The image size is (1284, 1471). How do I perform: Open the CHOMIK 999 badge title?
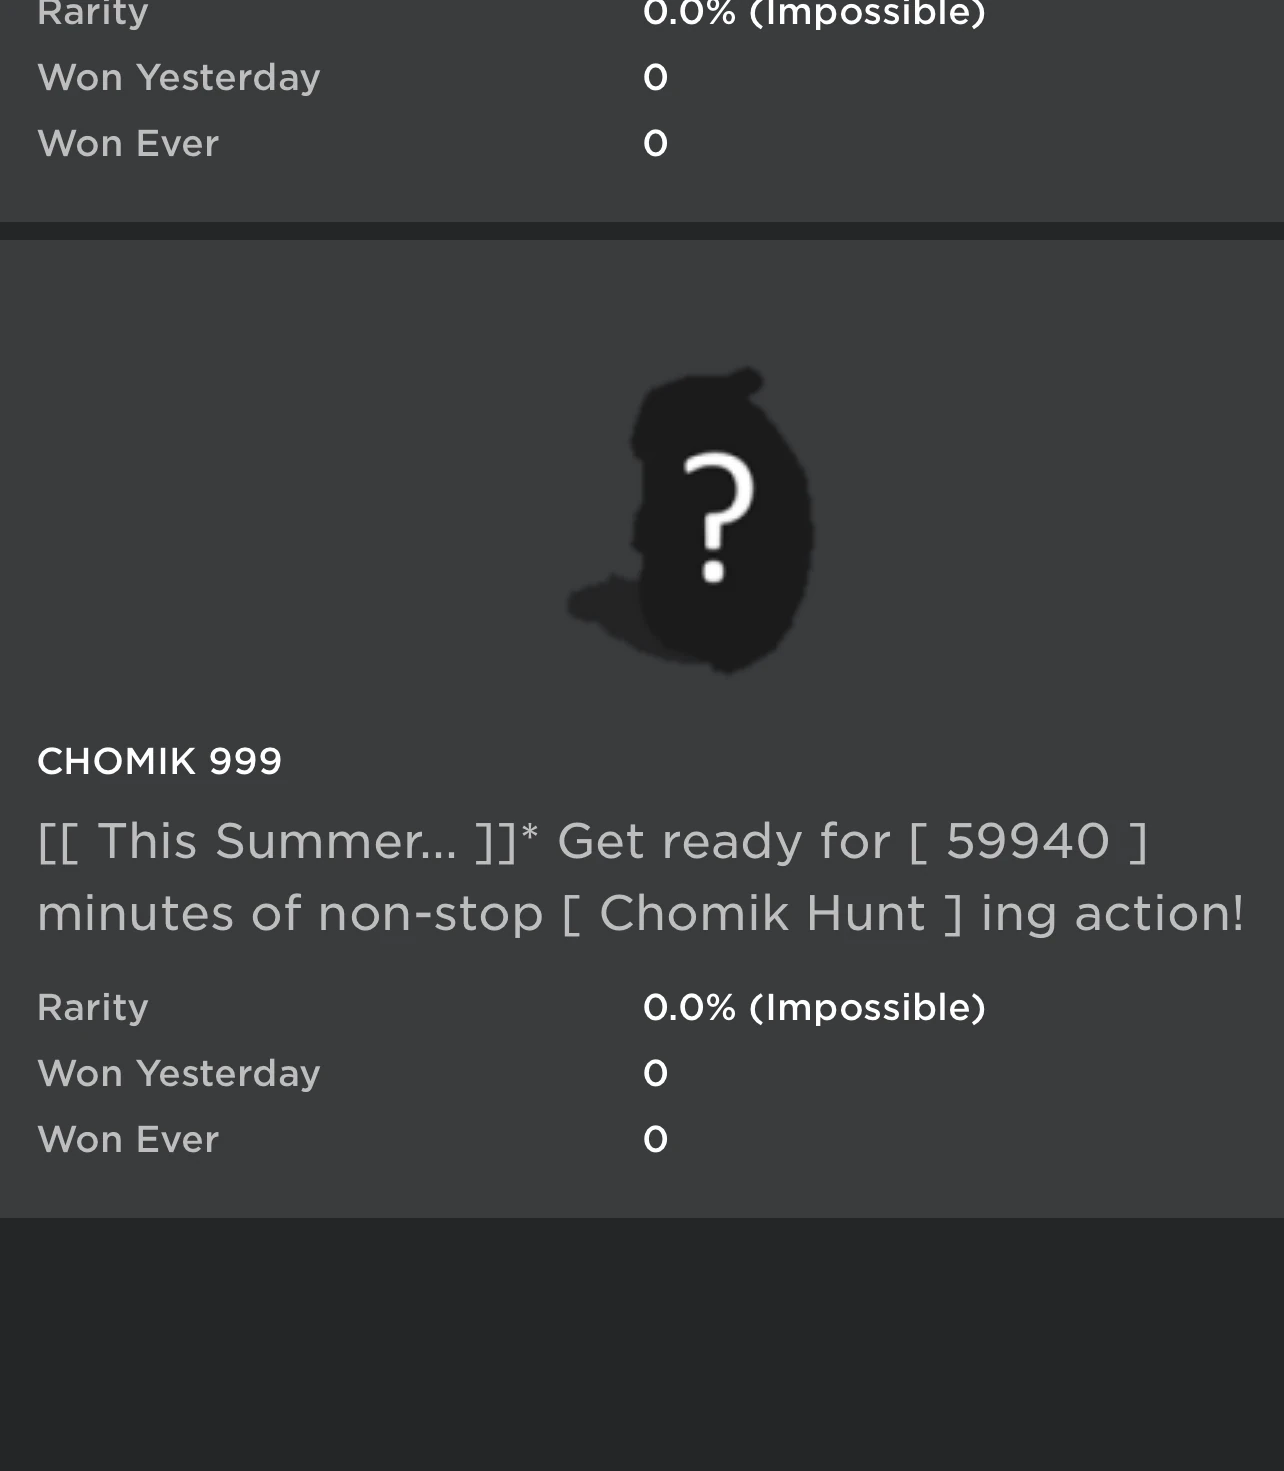pos(159,762)
